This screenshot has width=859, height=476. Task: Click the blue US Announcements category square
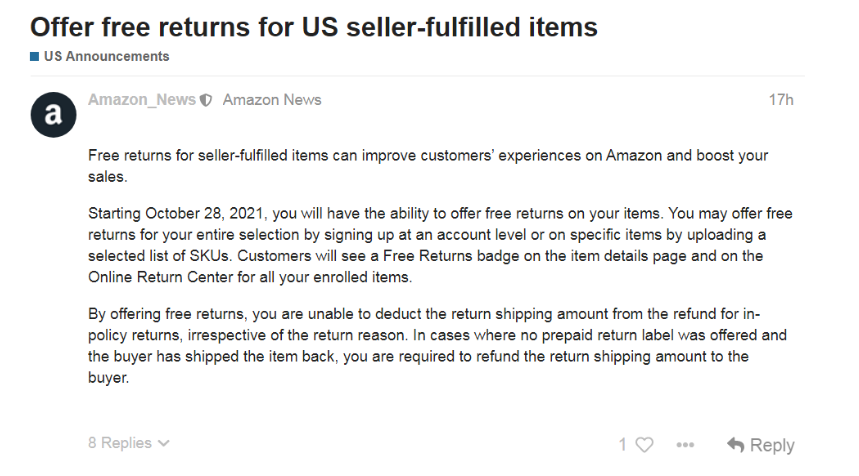coord(35,56)
